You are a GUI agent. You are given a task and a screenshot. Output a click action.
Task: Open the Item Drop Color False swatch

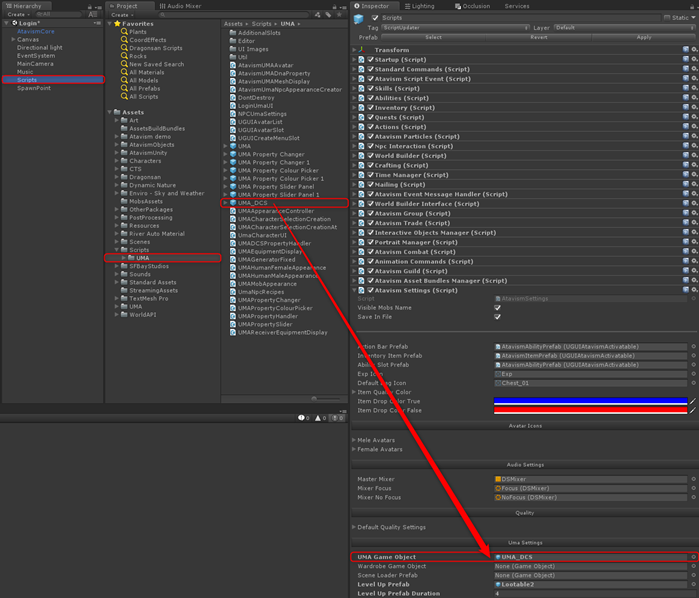click(590, 410)
